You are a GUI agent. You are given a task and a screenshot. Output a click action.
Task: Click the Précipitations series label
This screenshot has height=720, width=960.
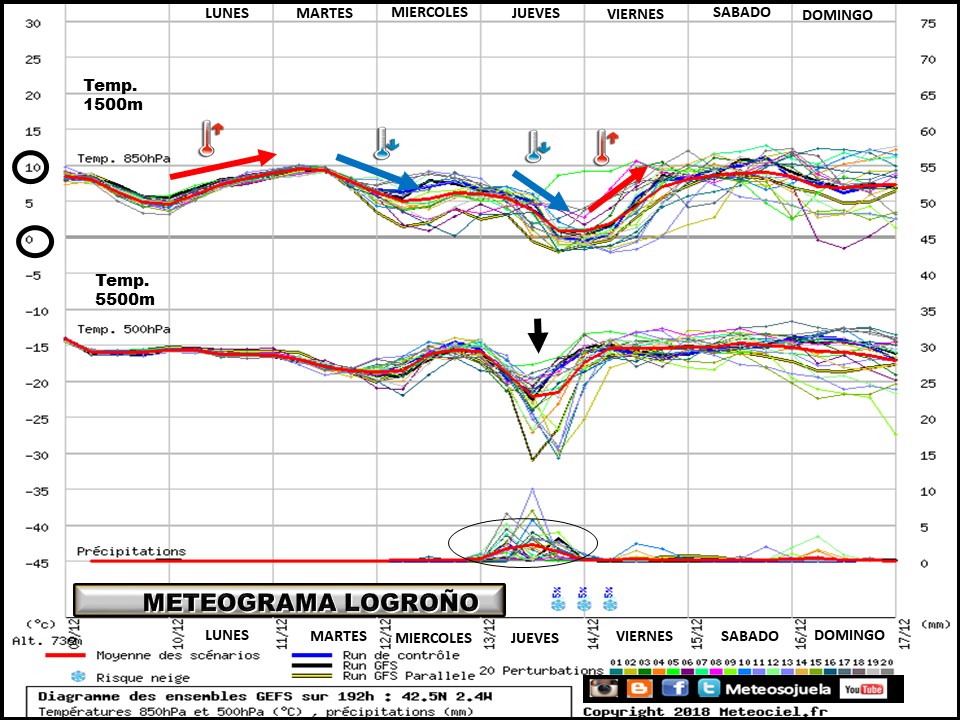click(x=131, y=551)
